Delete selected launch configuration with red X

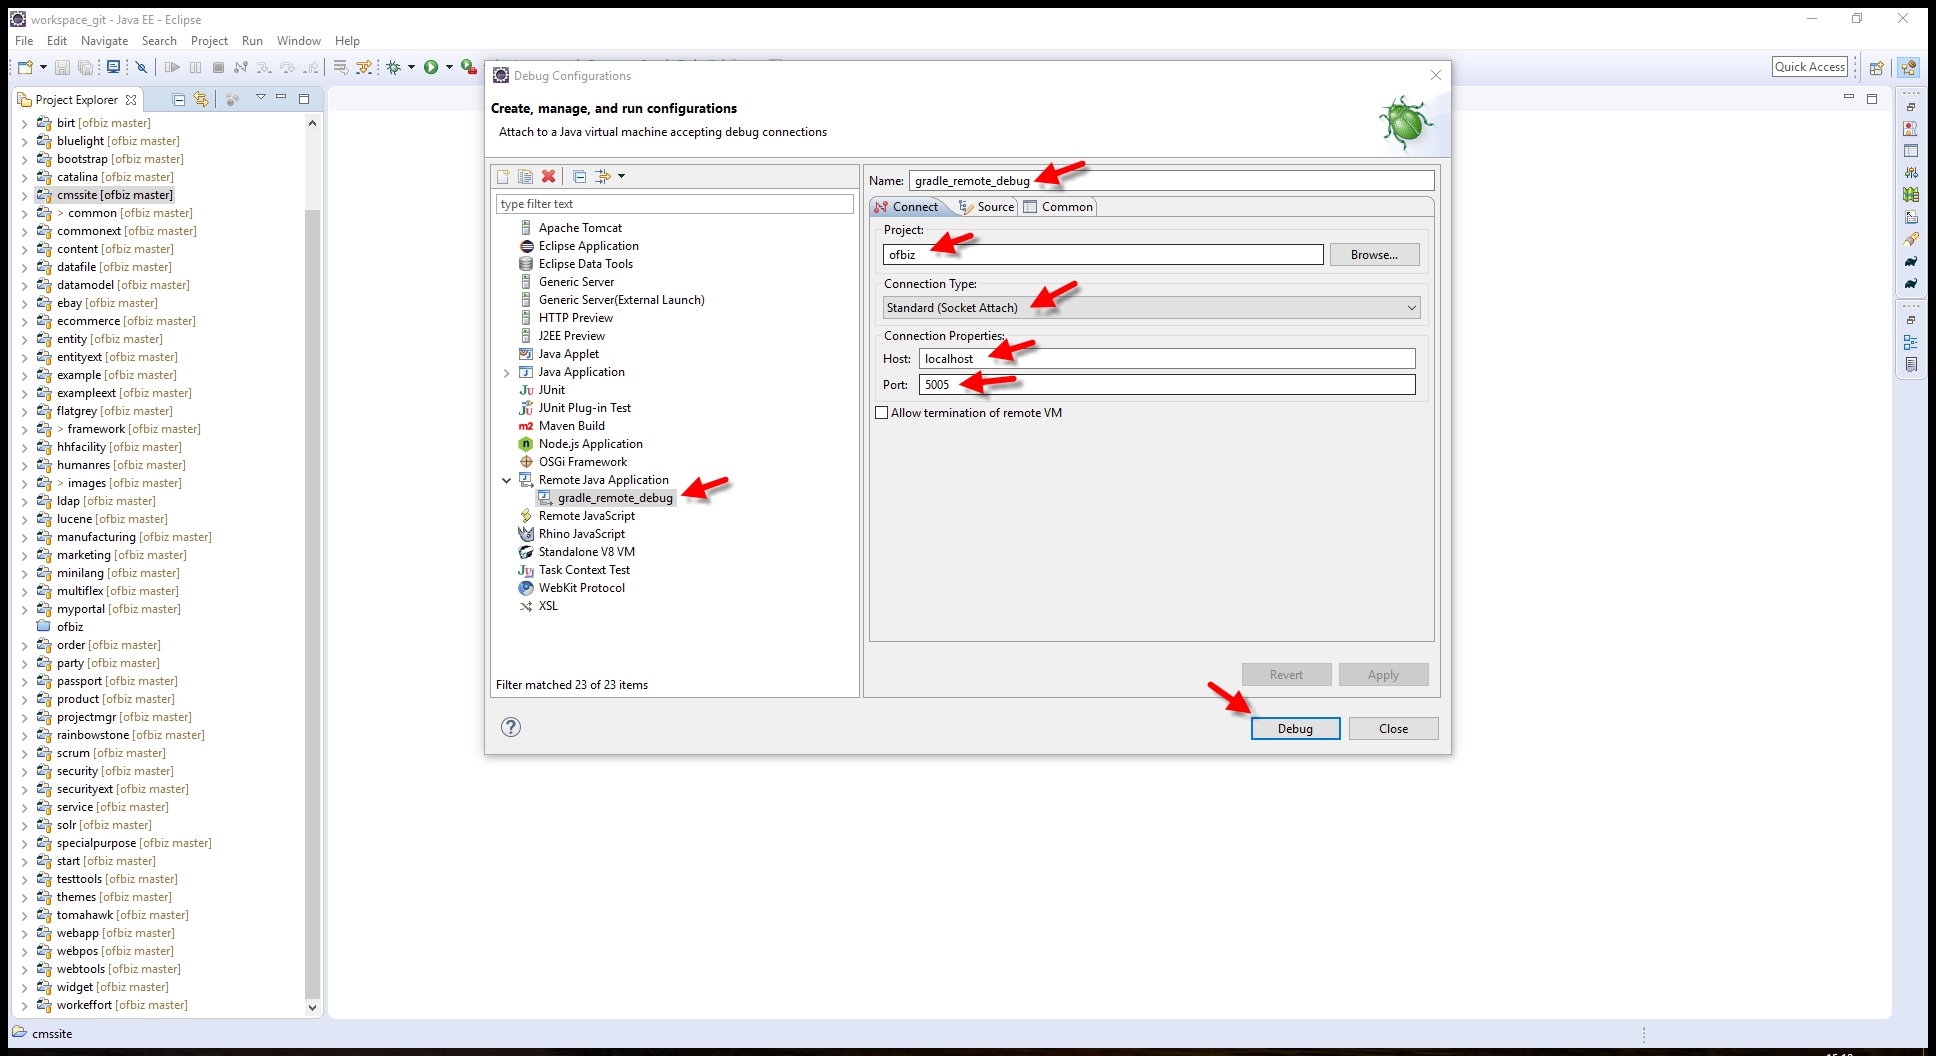[x=548, y=176]
